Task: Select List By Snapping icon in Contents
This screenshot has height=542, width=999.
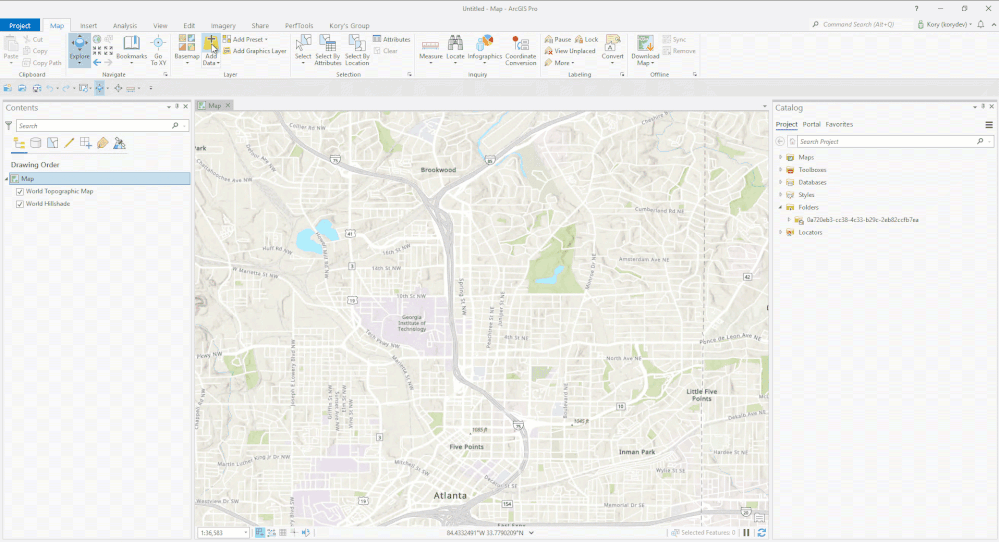Action: (85, 144)
